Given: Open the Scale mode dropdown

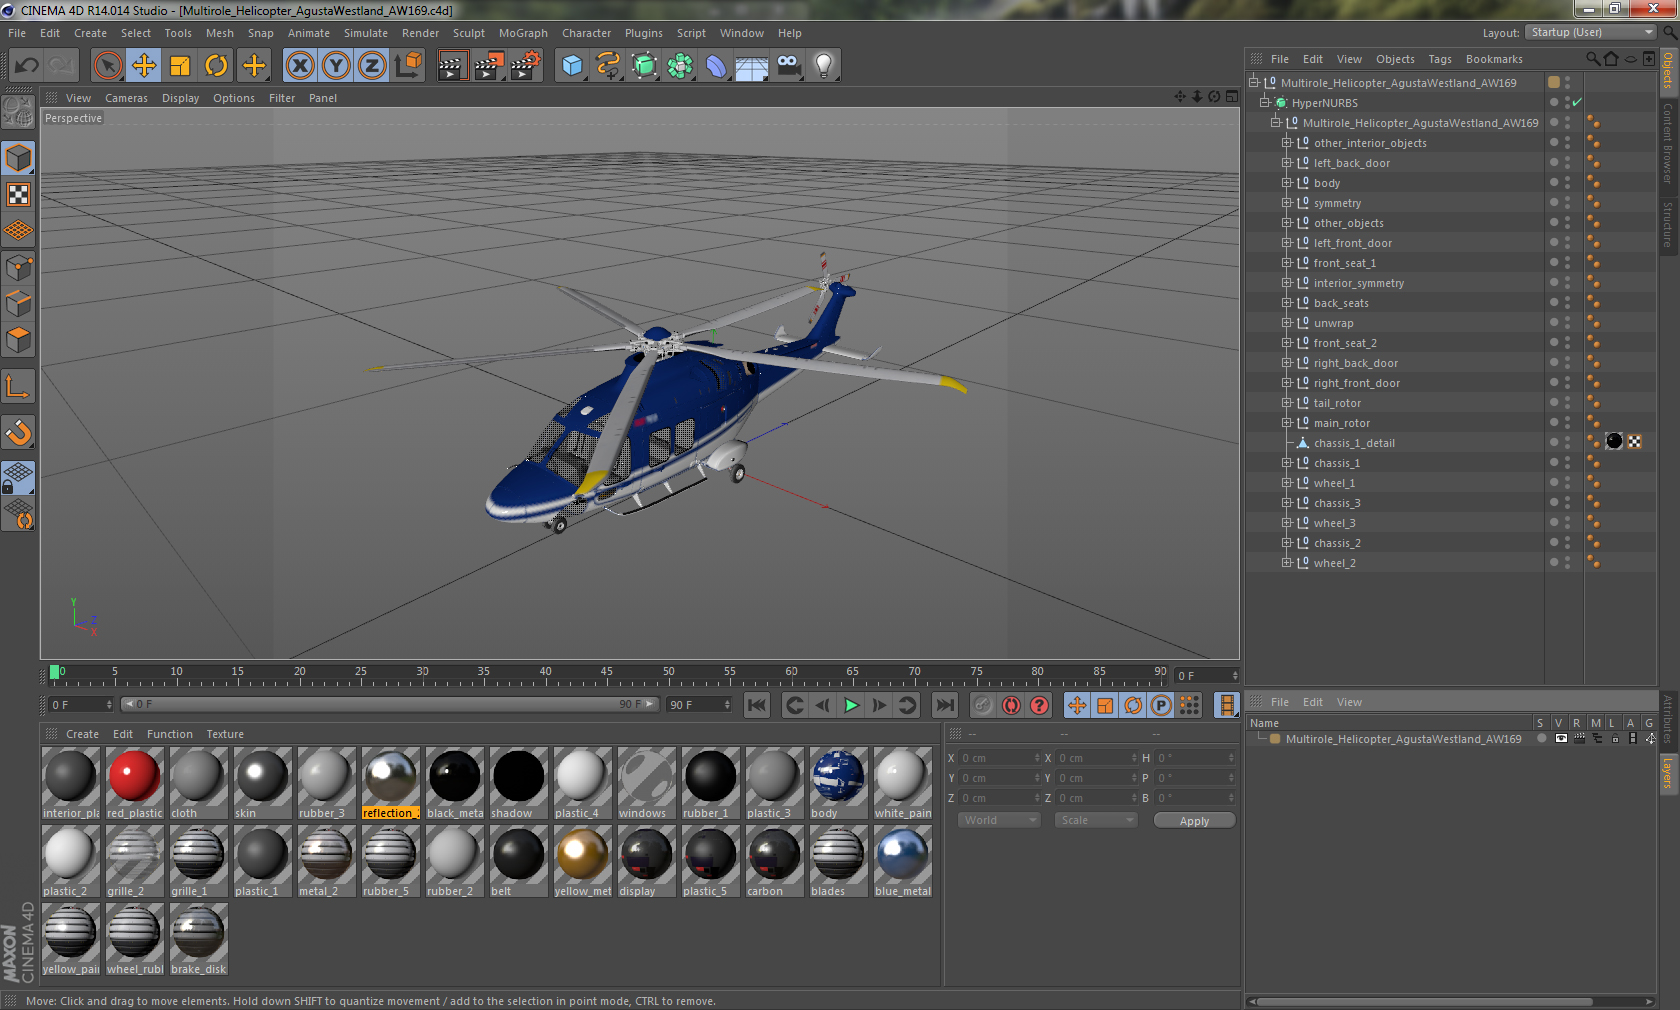Looking at the screenshot, I should click(x=1096, y=820).
